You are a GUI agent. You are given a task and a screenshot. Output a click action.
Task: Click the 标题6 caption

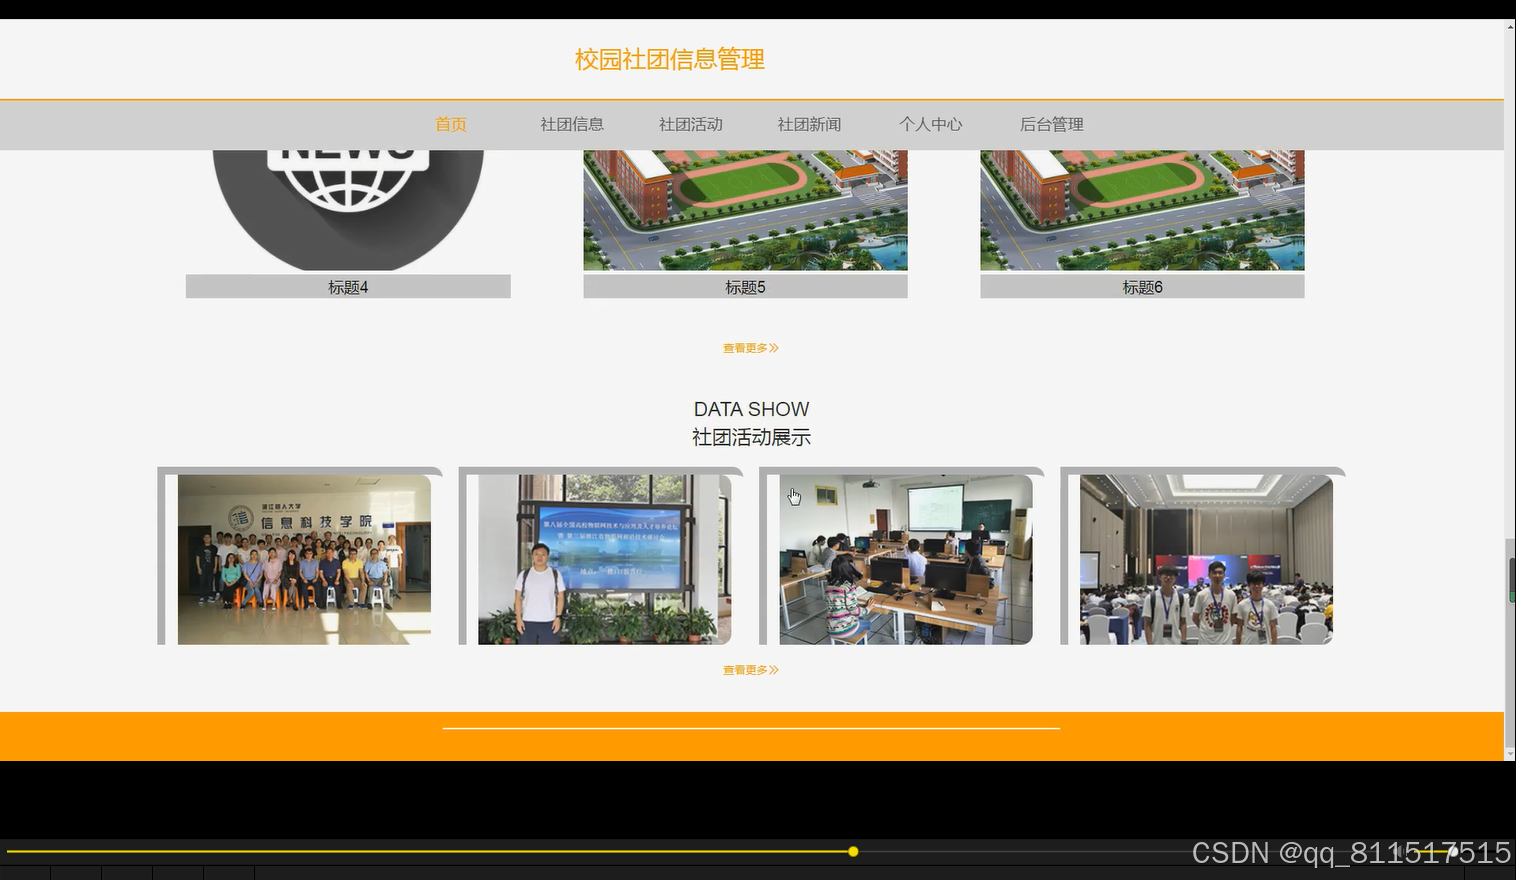pyautogui.click(x=1142, y=287)
